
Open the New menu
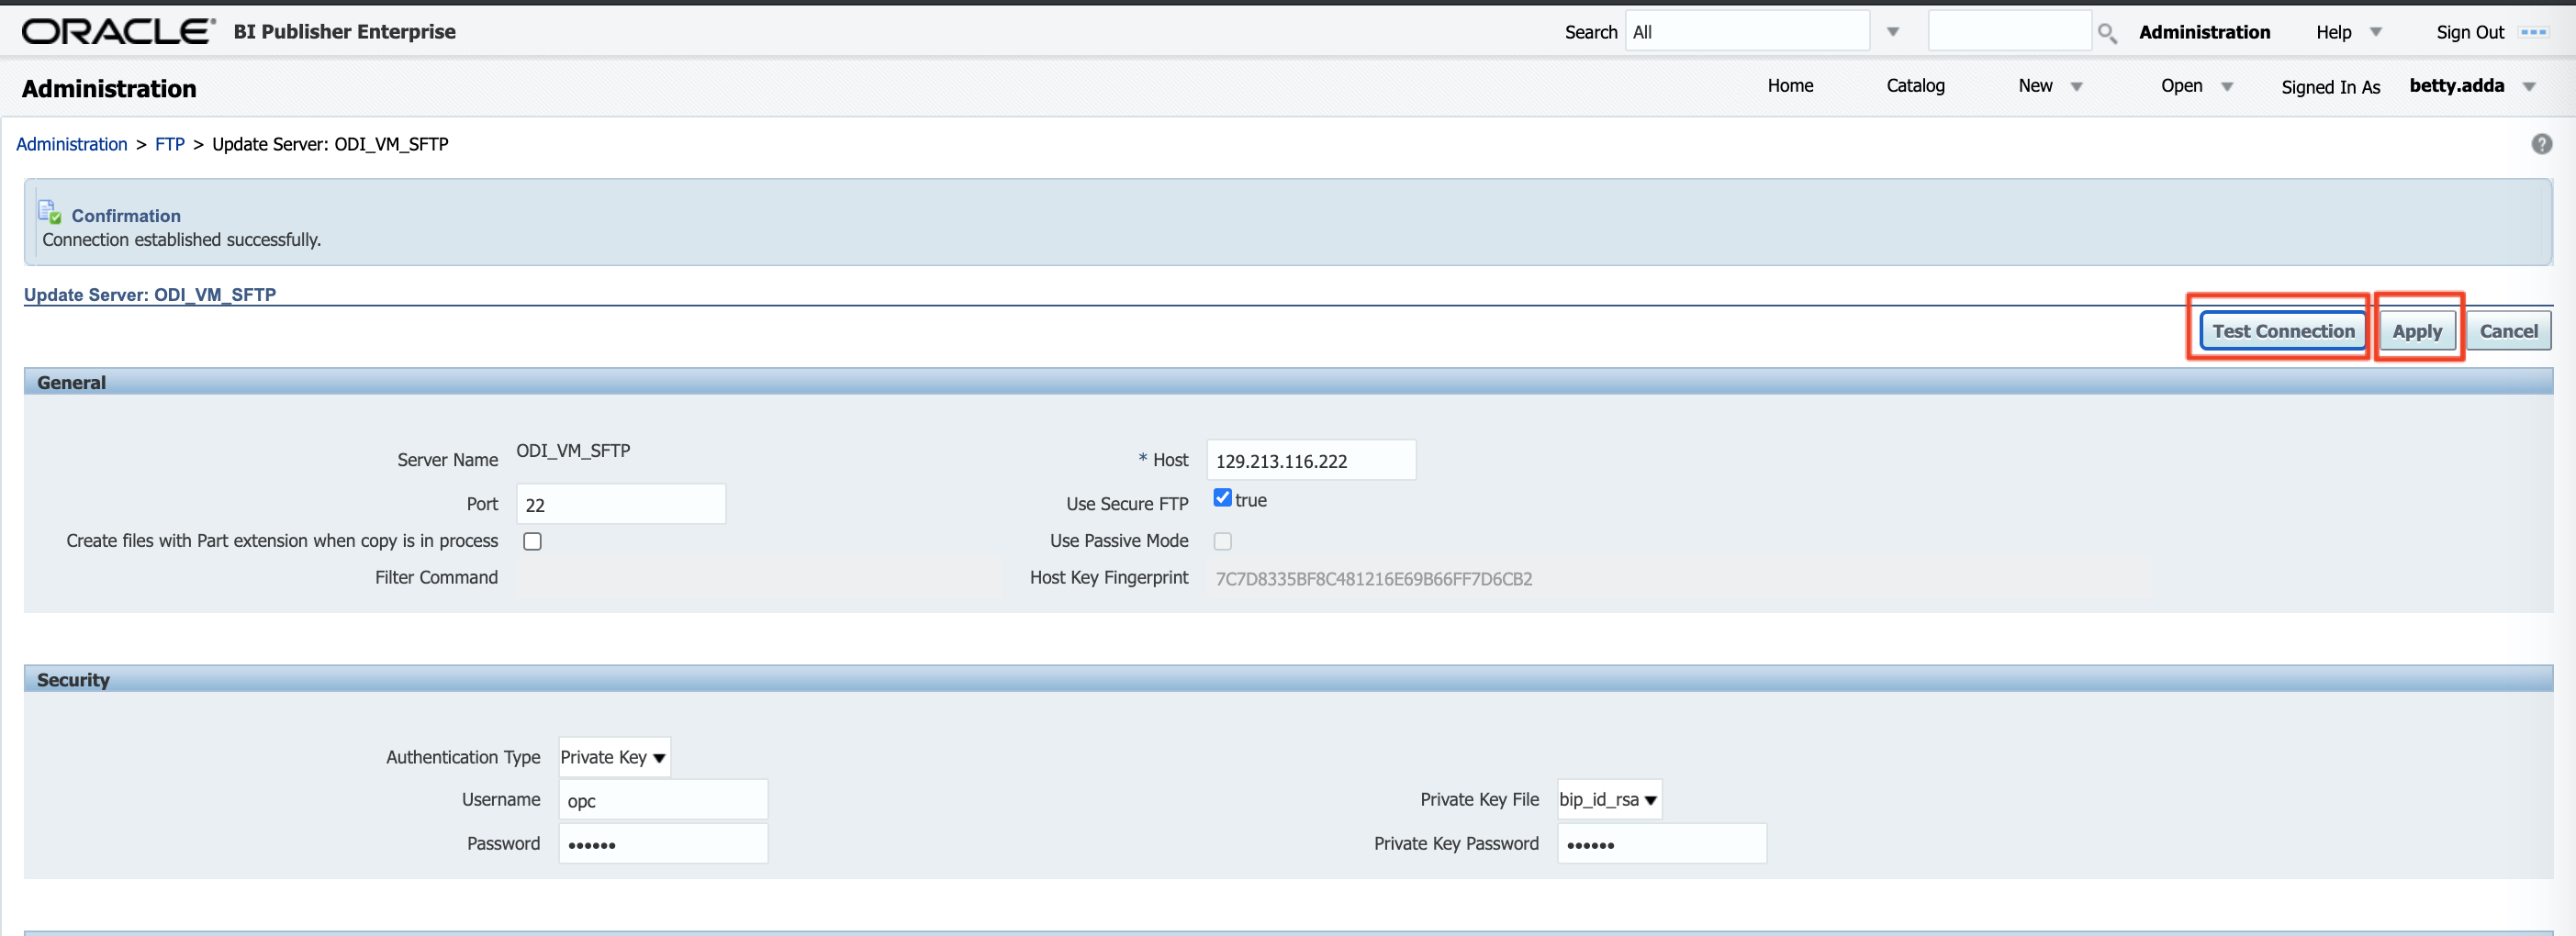coord(2048,86)
